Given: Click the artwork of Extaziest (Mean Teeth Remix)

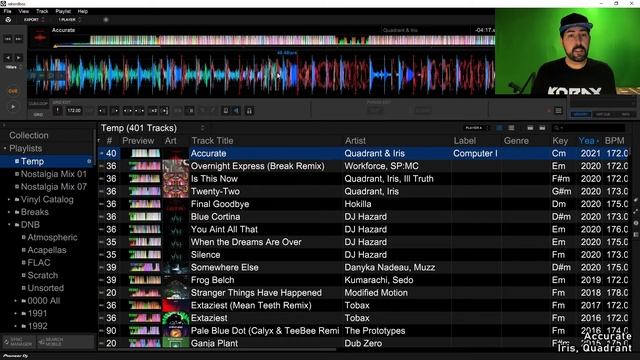Looking at the screenshot, I should pos(176,305).
